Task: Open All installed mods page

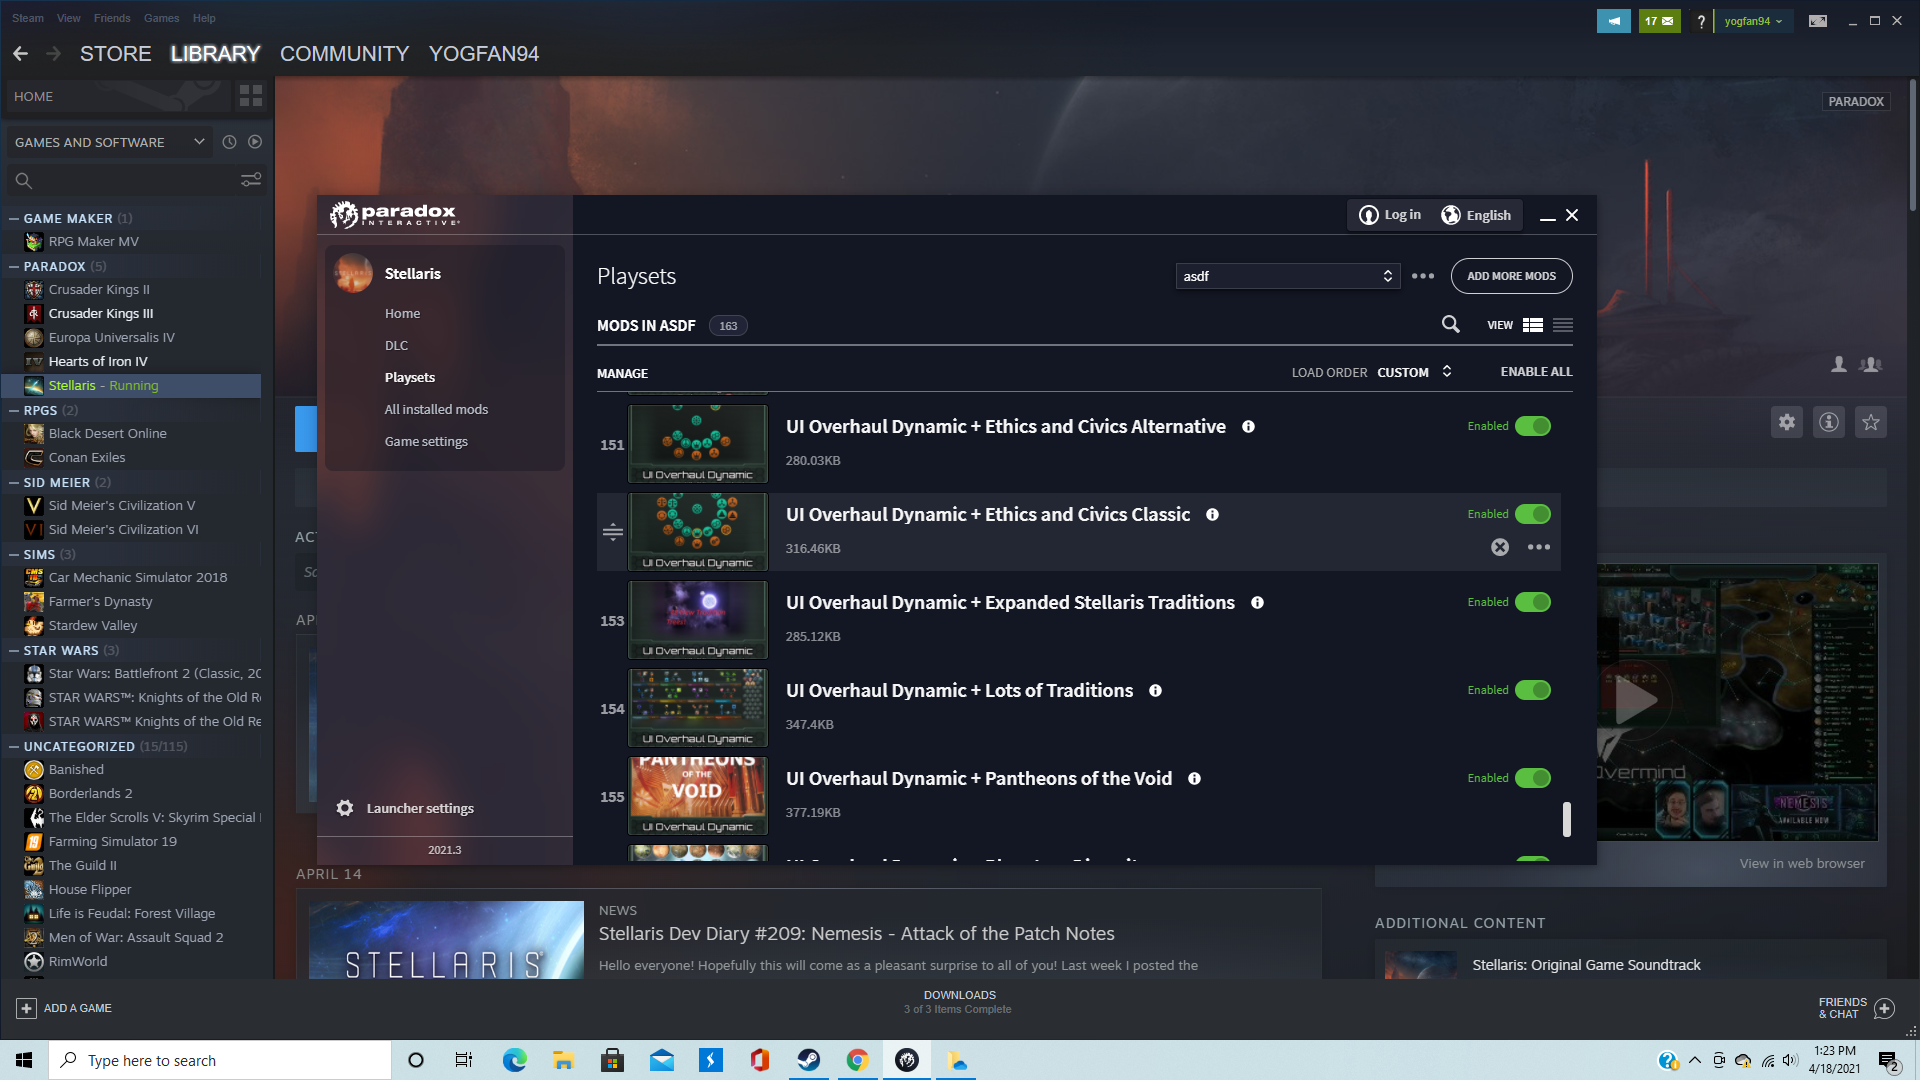Action: pyautogui.click(x=436, y=410)
